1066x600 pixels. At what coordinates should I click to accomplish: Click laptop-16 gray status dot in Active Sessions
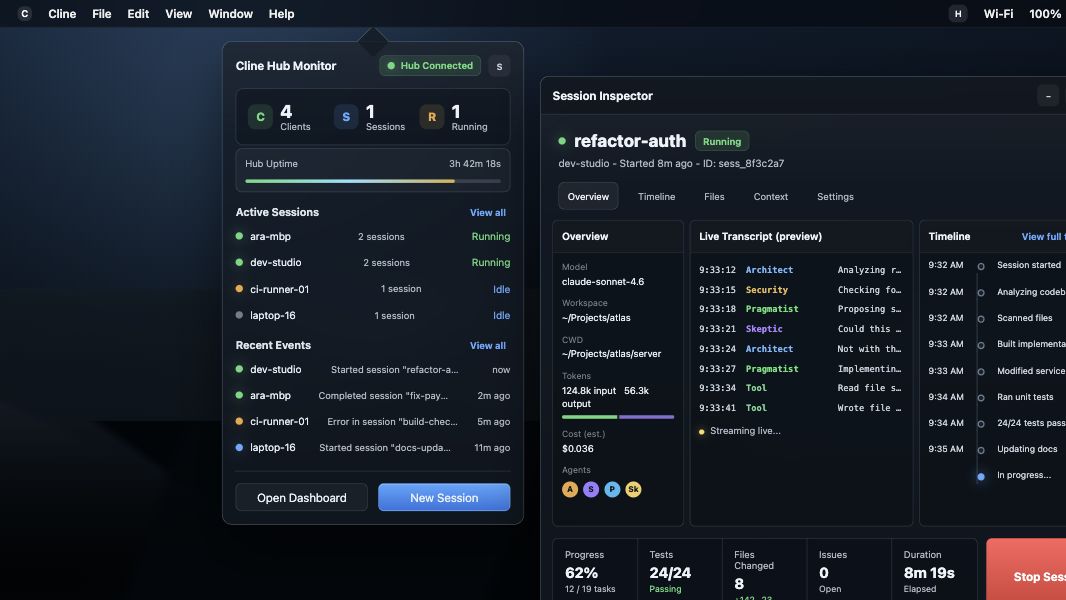tap(239, 315)
